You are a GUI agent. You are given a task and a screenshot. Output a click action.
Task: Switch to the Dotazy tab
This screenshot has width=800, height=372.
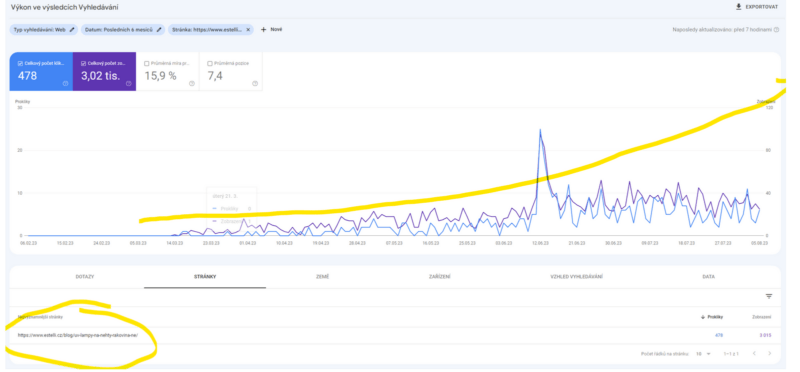(x=85, y=277)
